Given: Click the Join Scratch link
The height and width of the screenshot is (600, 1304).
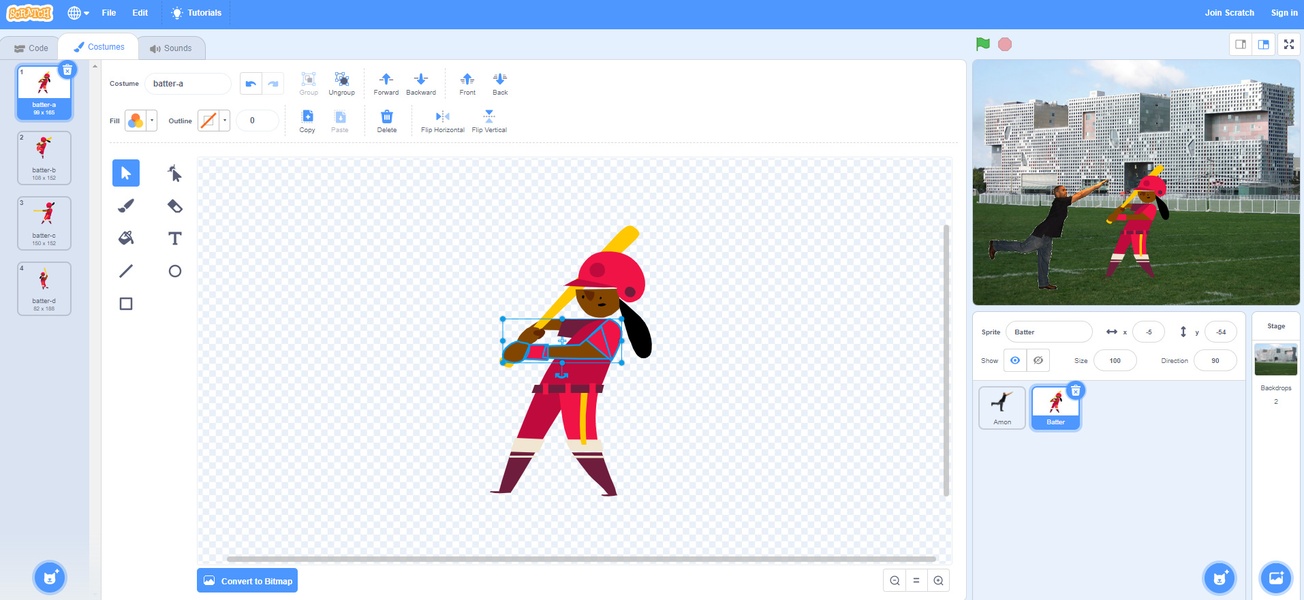Looking at the screenshot, I should (x=1229, y=13).
